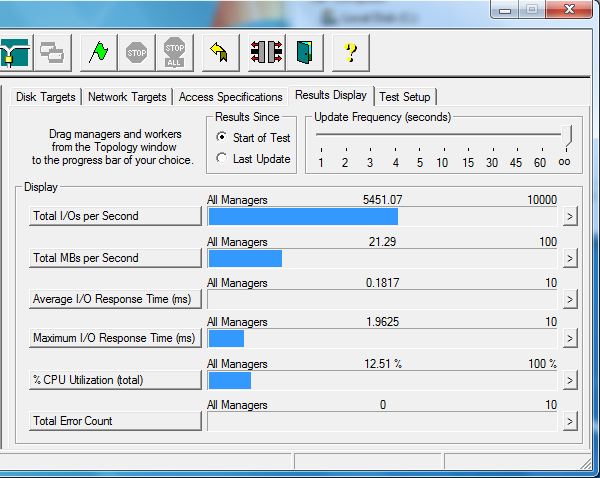This screenshot has width=600, height=478.
Task: Open Disk Targets tab
Action: pyautogui.click(x=46, y=97)
